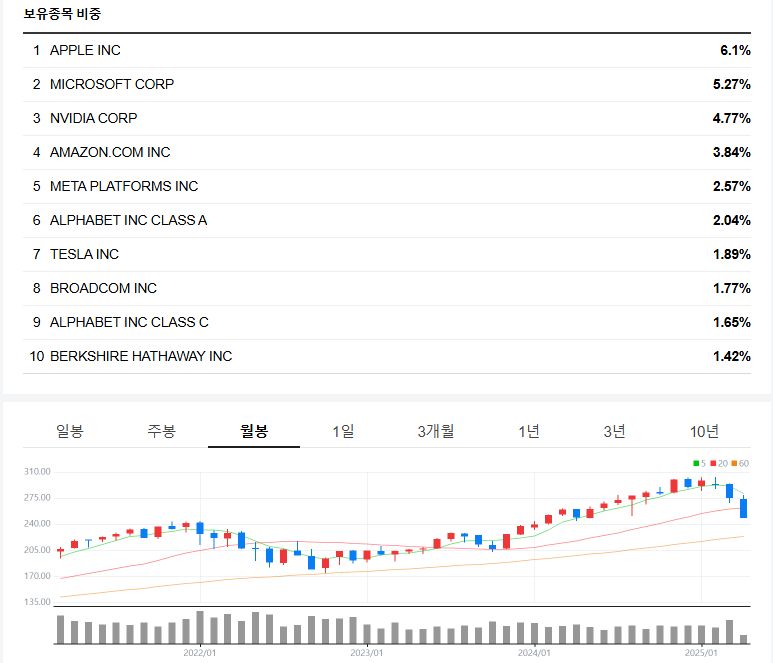
Task: Select the 월봉 monthly chart tab
Action: click(x=254, y=431)
